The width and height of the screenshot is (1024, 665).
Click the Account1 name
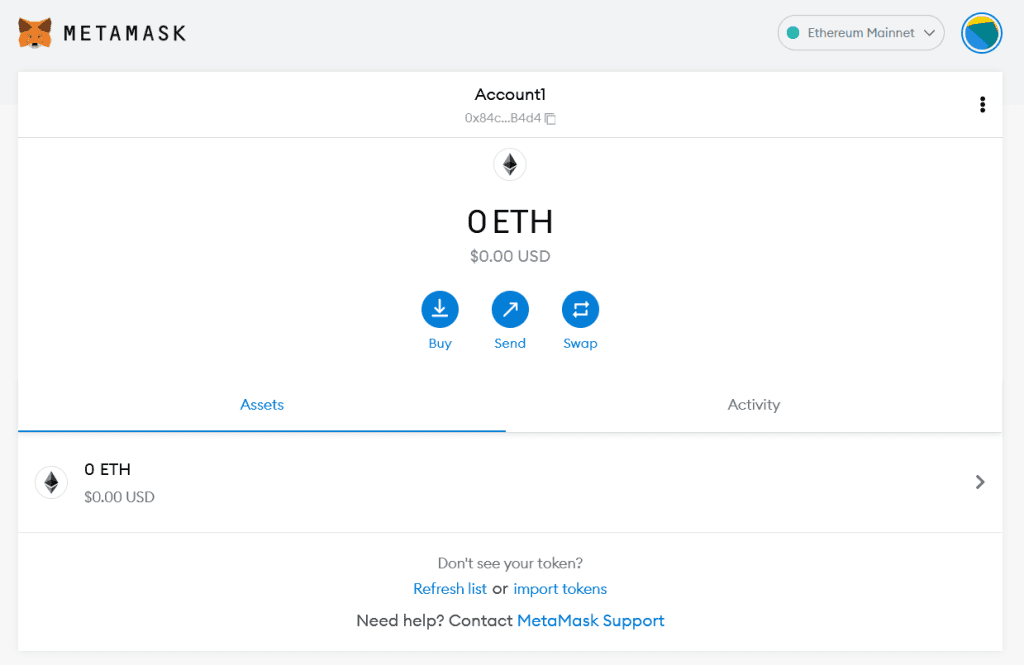(510, 95)
